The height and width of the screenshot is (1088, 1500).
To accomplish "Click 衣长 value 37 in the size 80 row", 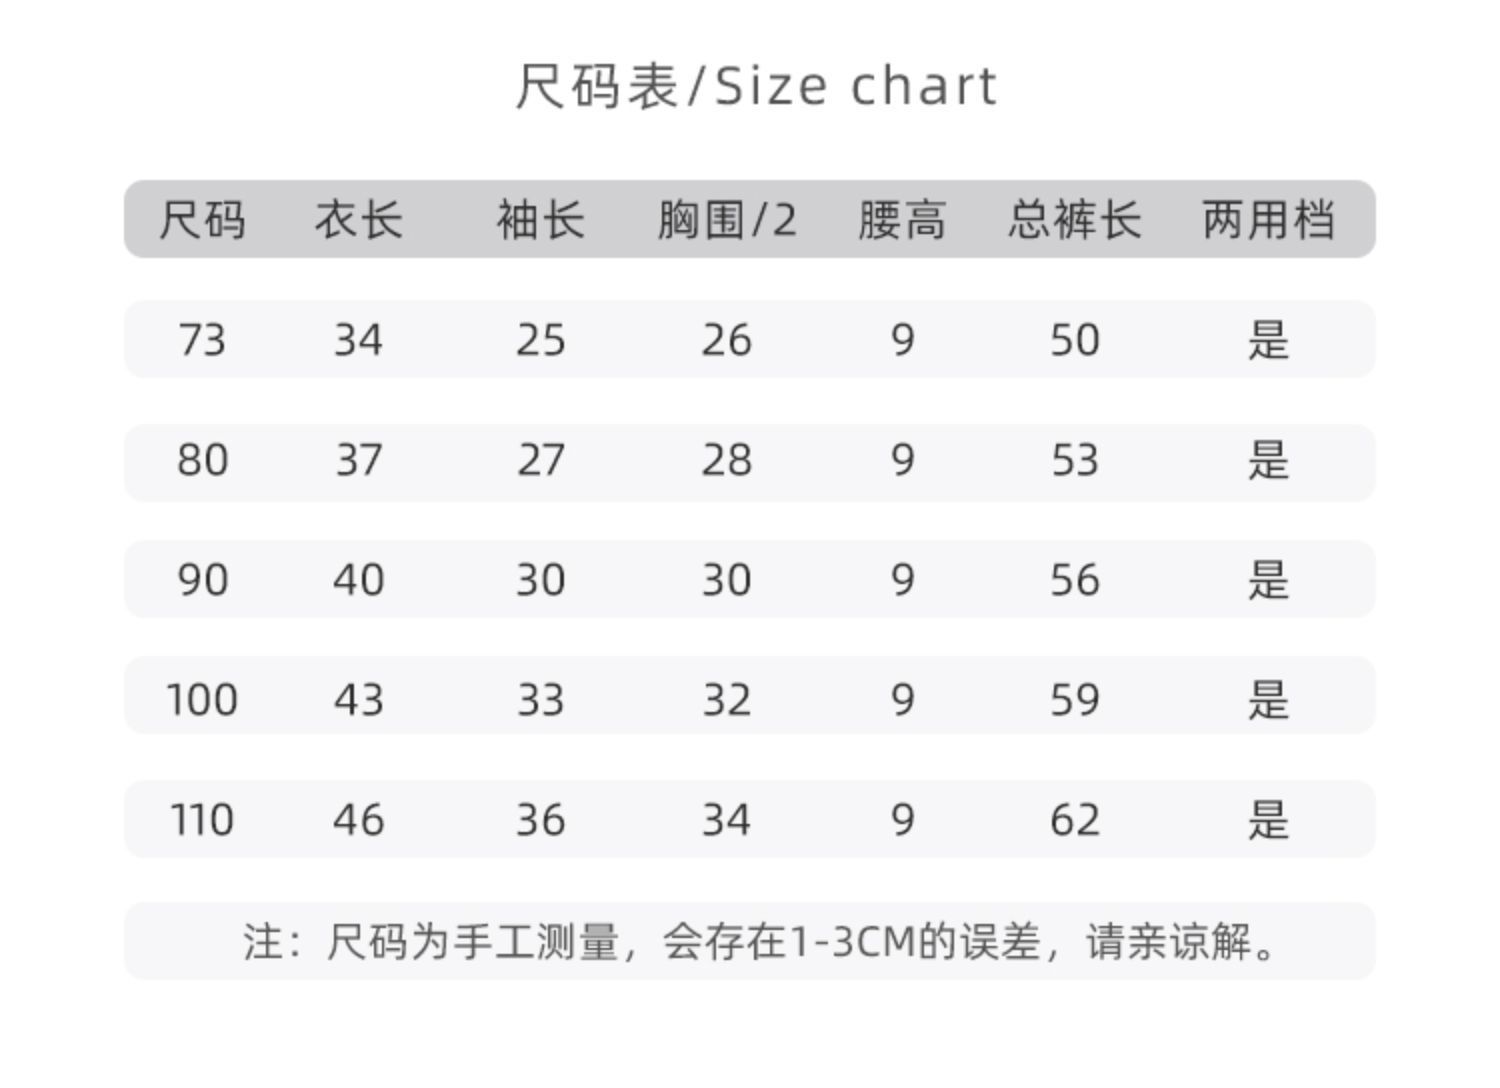I will [x=358, y=460].
